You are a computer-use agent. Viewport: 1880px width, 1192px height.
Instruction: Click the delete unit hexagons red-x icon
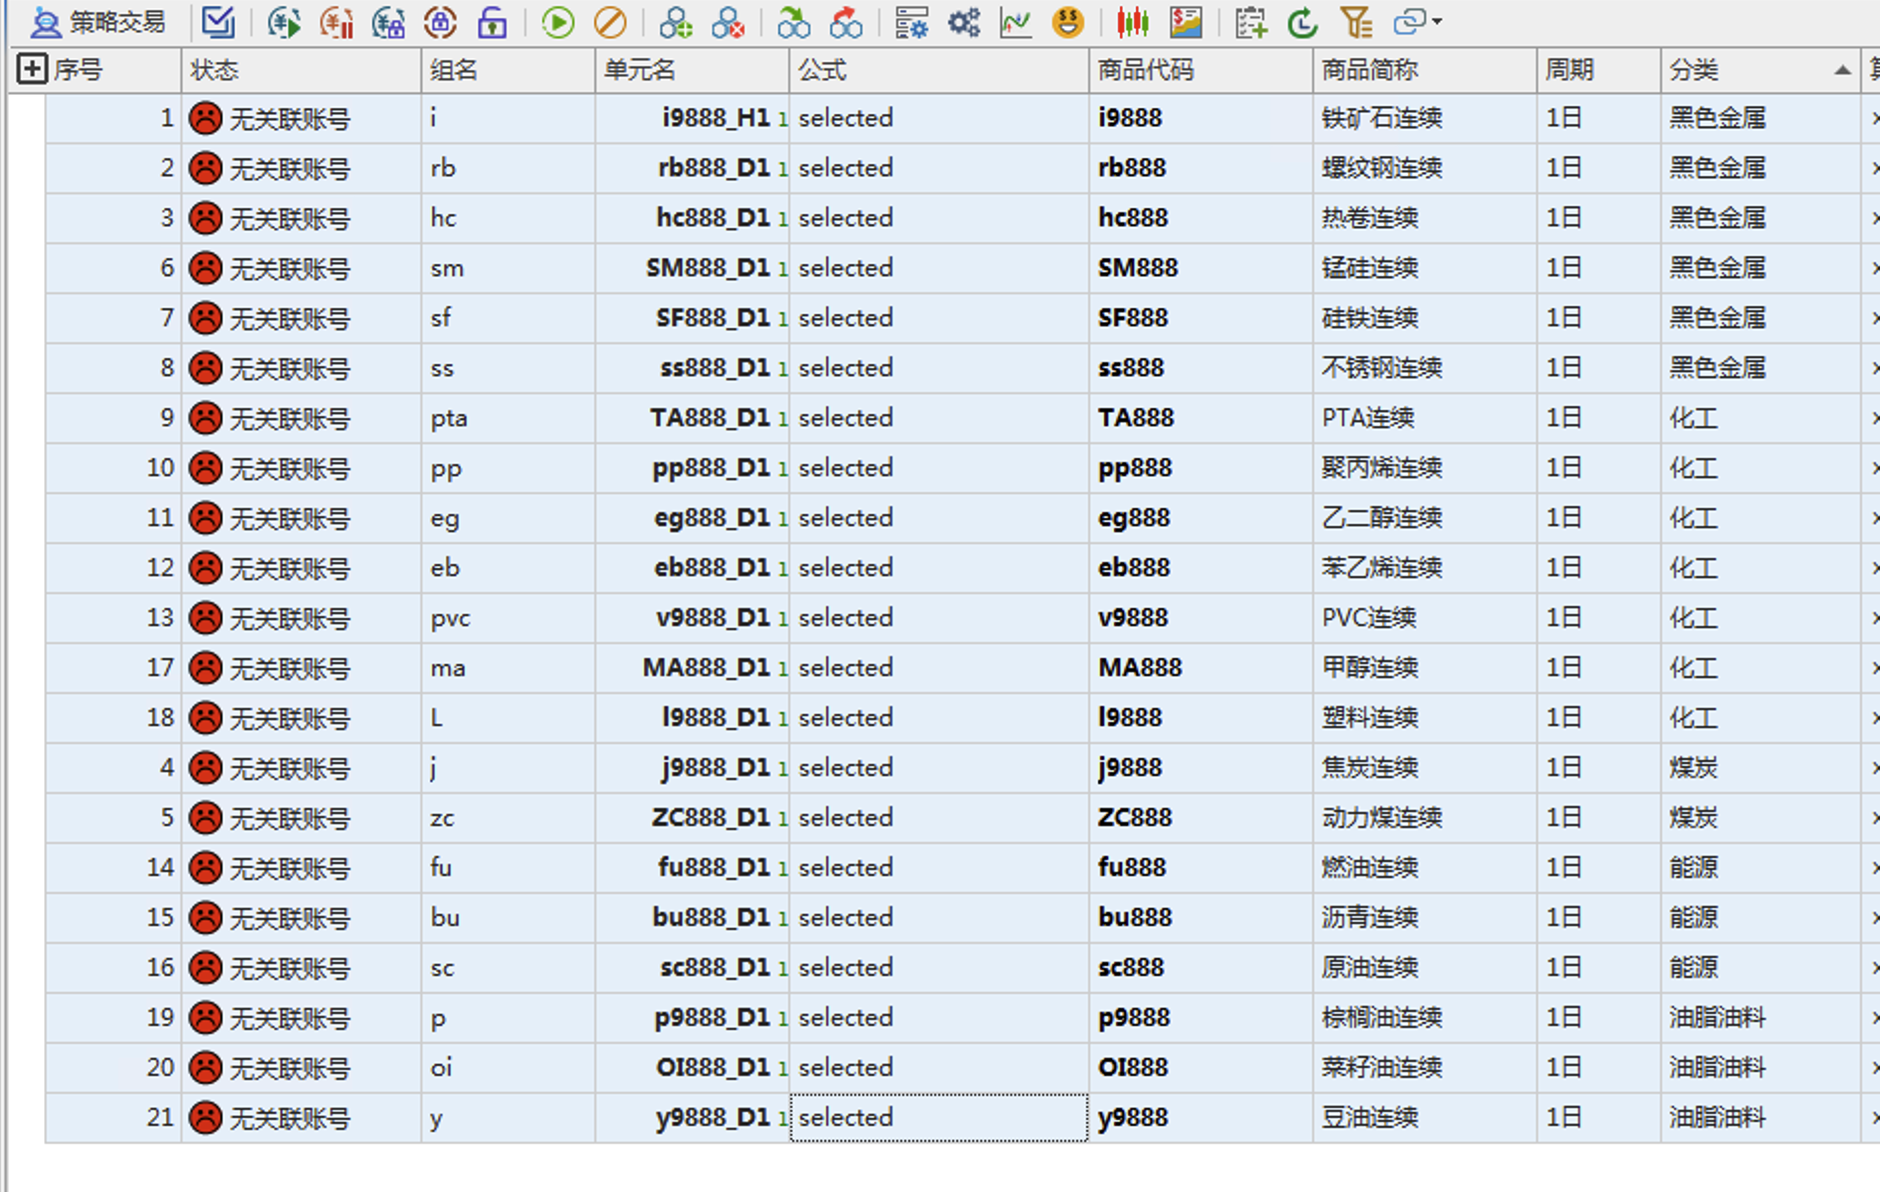coord(728,21)
